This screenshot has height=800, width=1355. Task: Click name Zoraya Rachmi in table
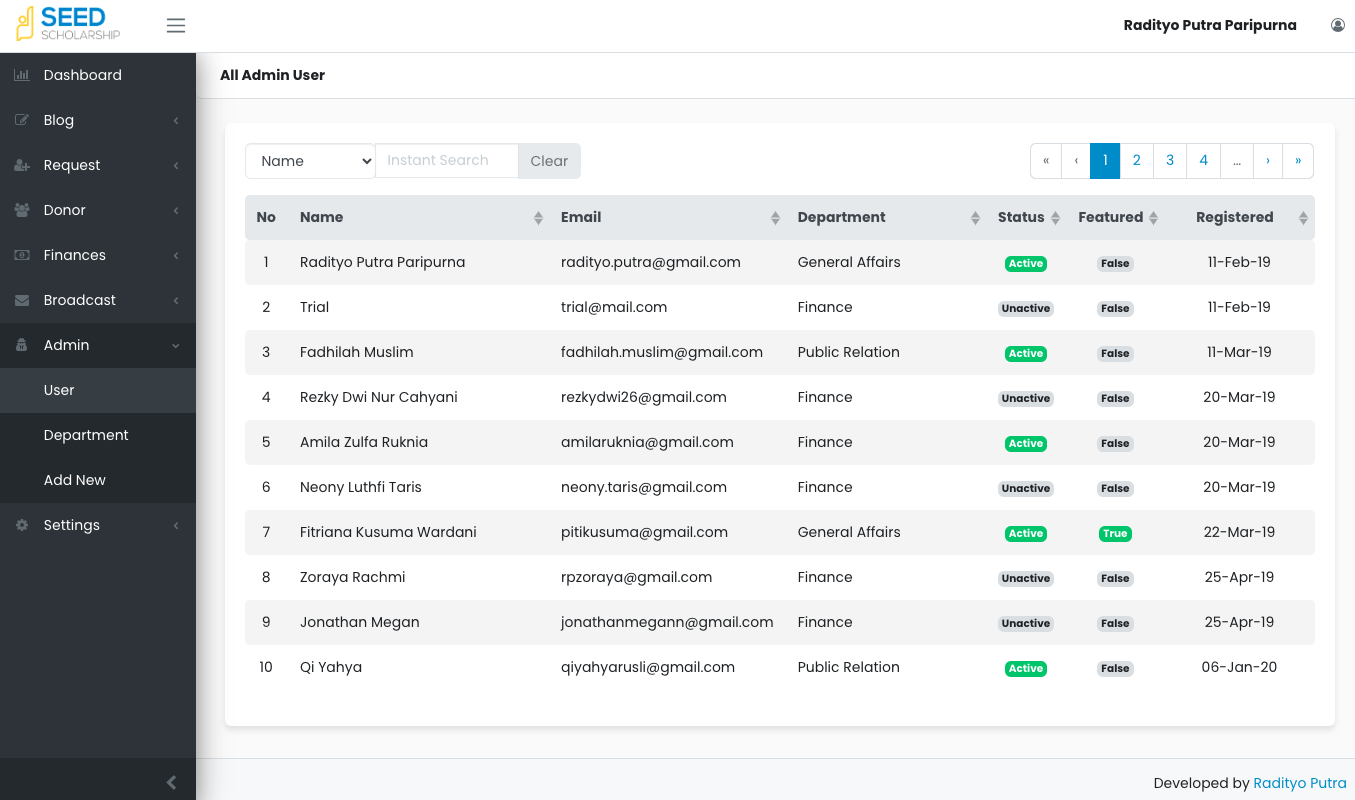pyautogui.click(x=353, y=577)
